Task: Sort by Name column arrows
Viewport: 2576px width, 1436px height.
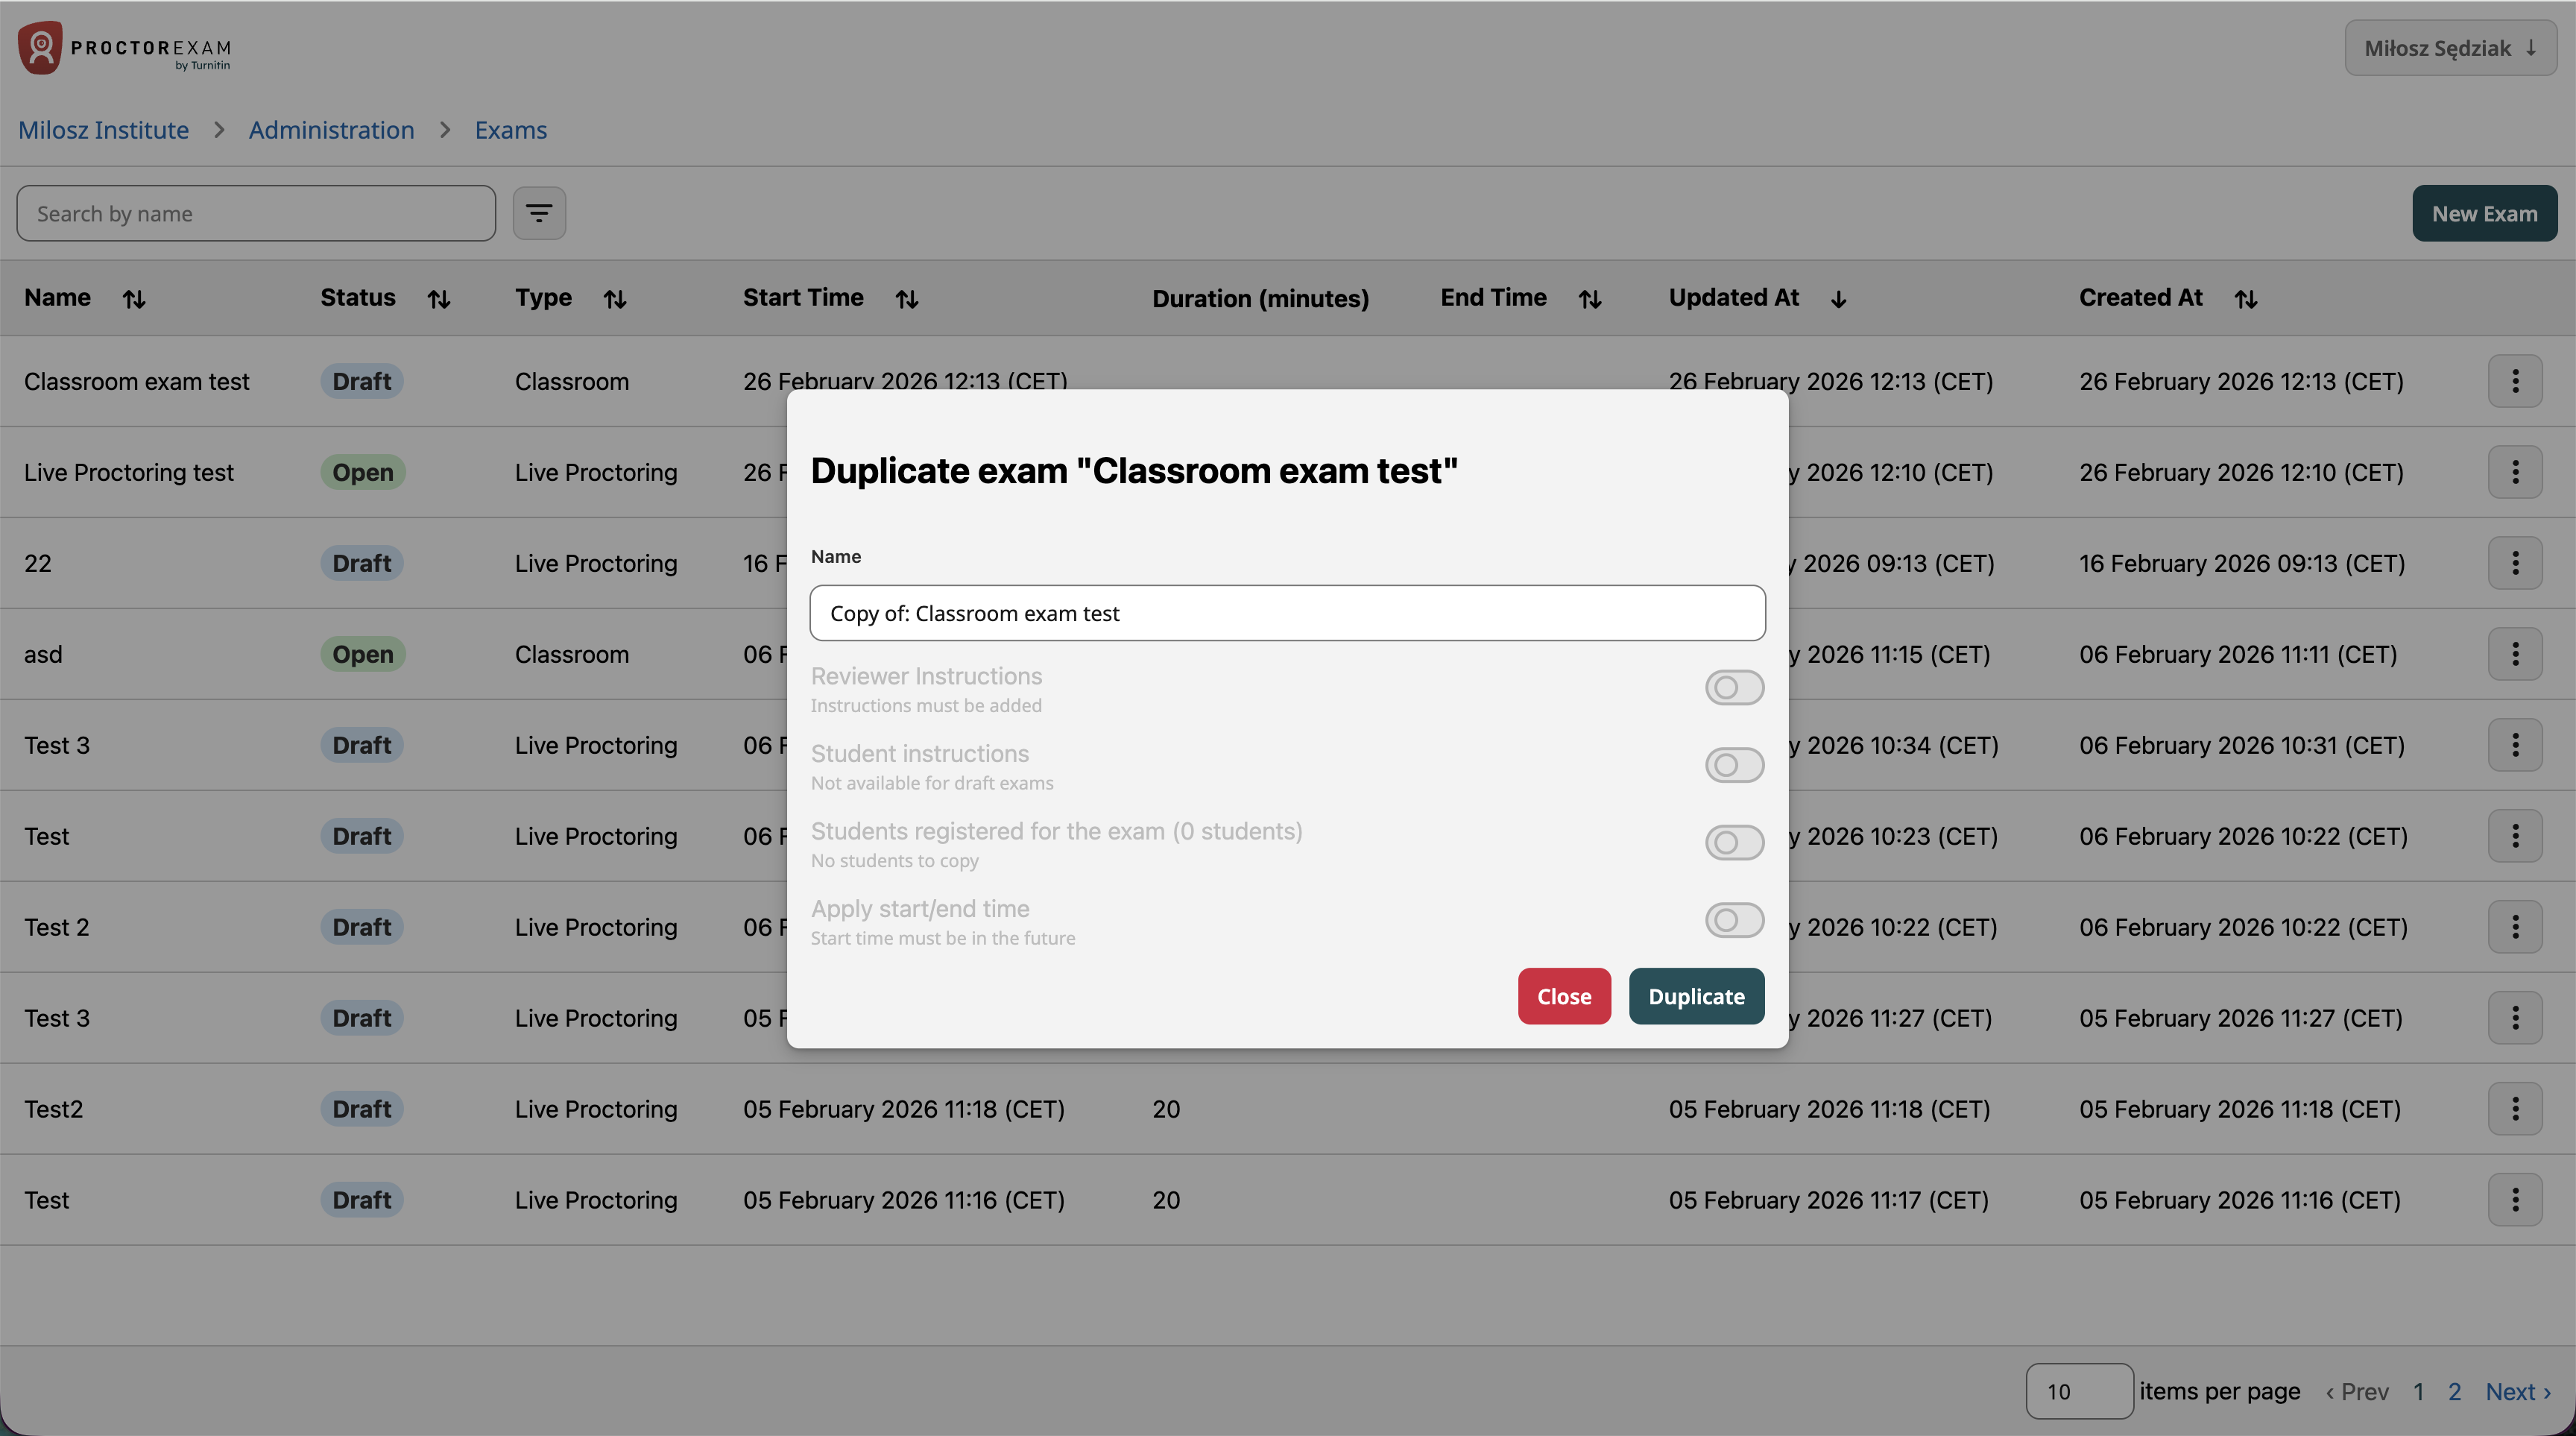Action: click(x=134, y=299)
